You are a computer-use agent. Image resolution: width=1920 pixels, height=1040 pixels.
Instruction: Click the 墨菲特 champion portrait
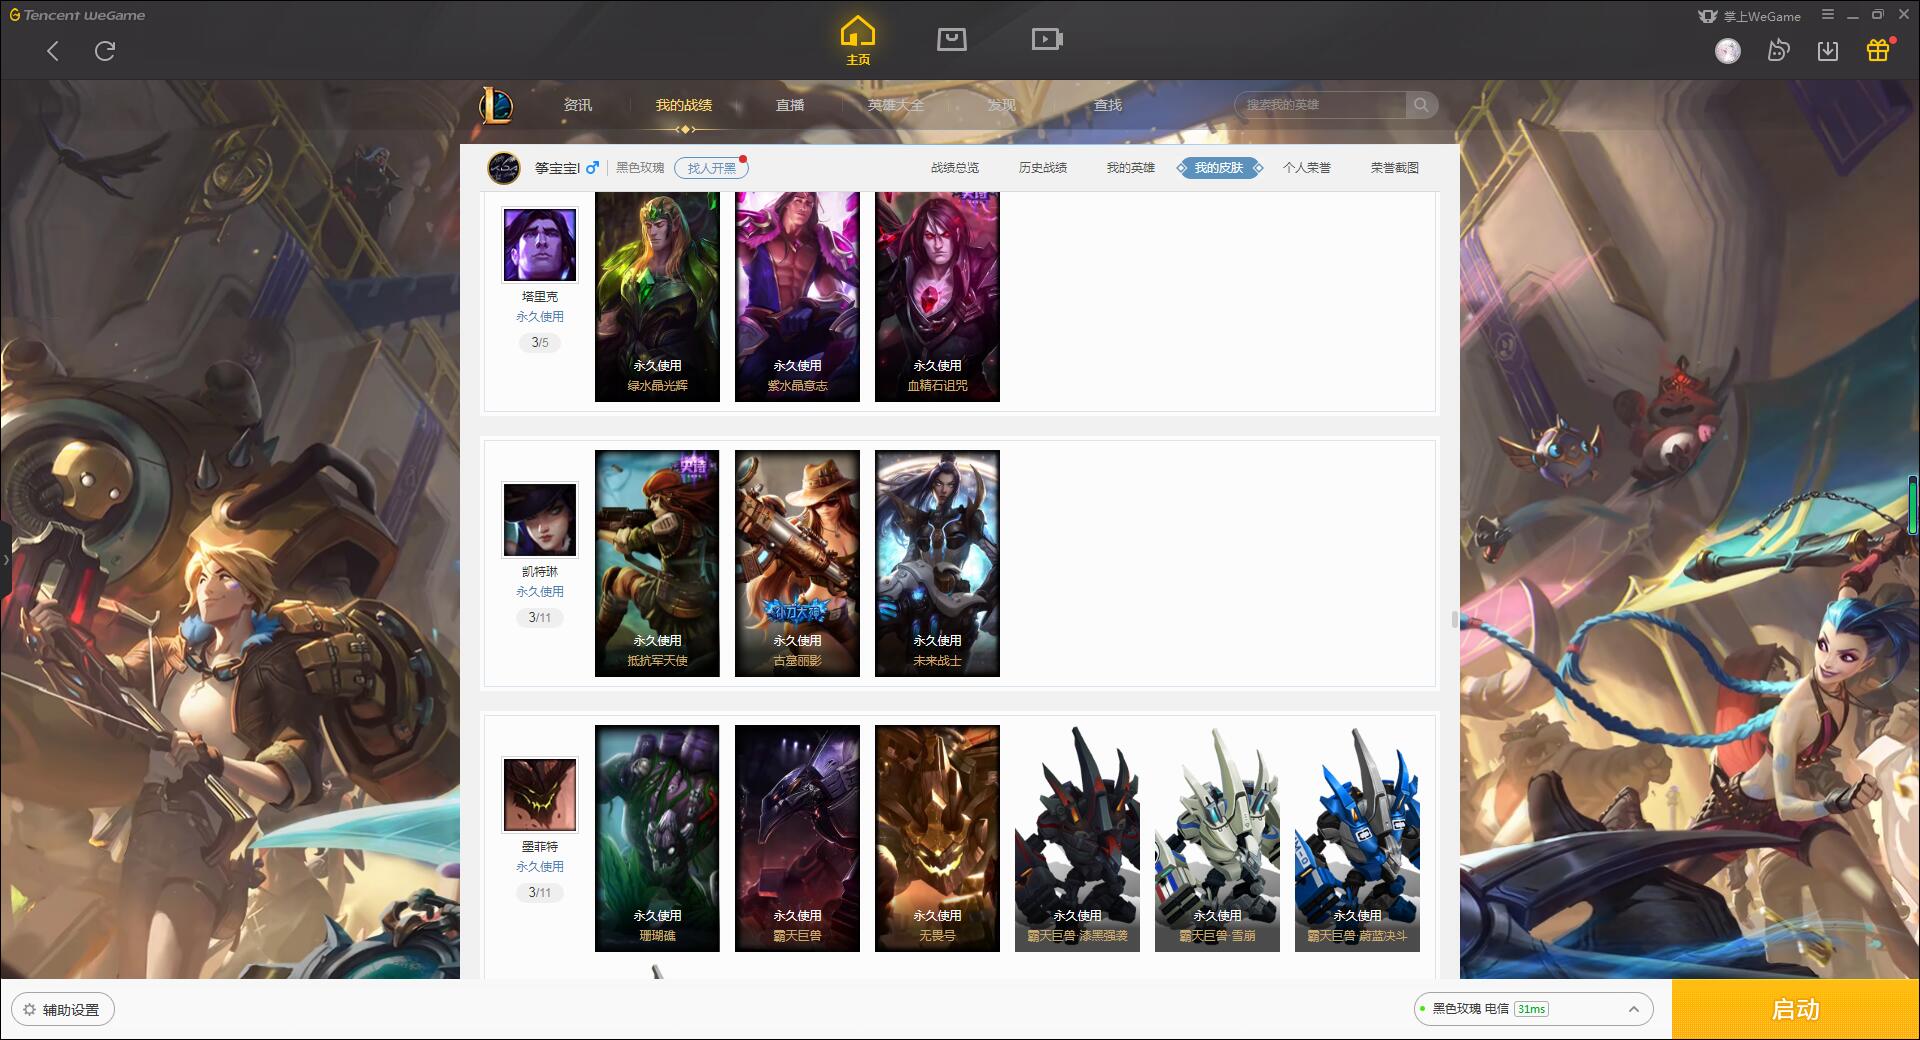coord(540,795)
